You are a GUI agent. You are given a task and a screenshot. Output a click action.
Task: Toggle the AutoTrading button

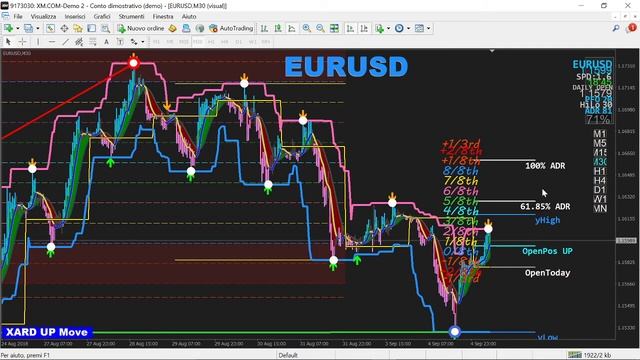point(231,28)
